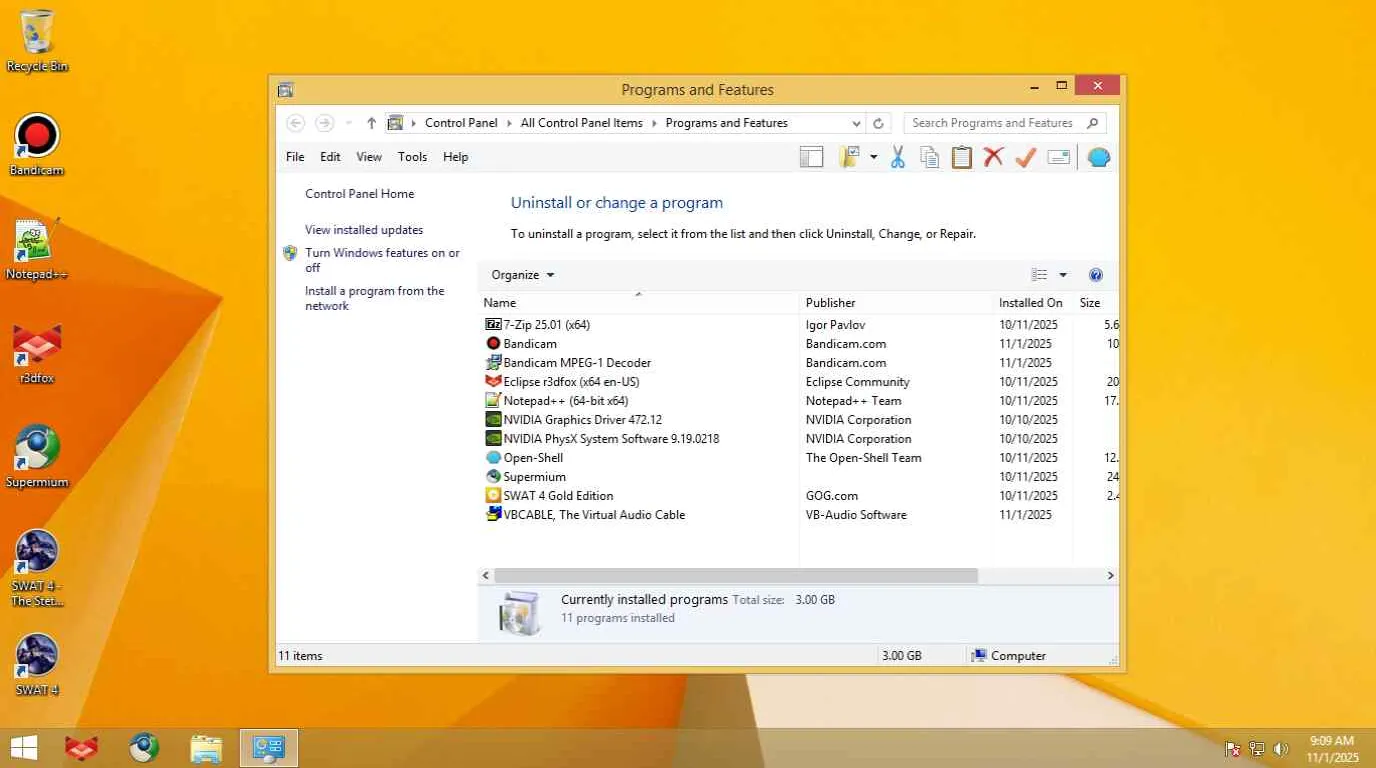The height and width of the screenshot is (768, 1376).
Task: Expand the view options dropdown arrow
Action: [x=1063, y=275]
